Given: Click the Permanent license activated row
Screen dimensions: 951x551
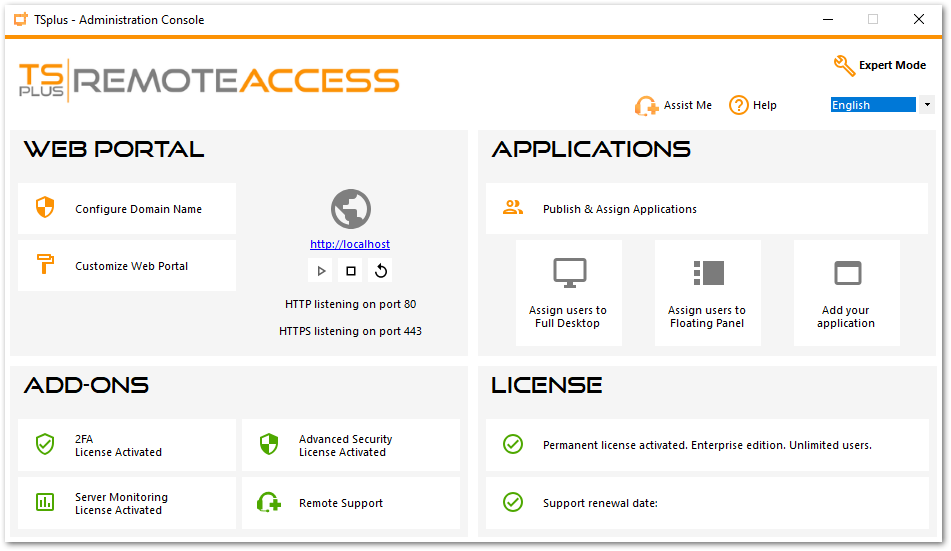Looking at the screenshot, I should coord(706,445).
